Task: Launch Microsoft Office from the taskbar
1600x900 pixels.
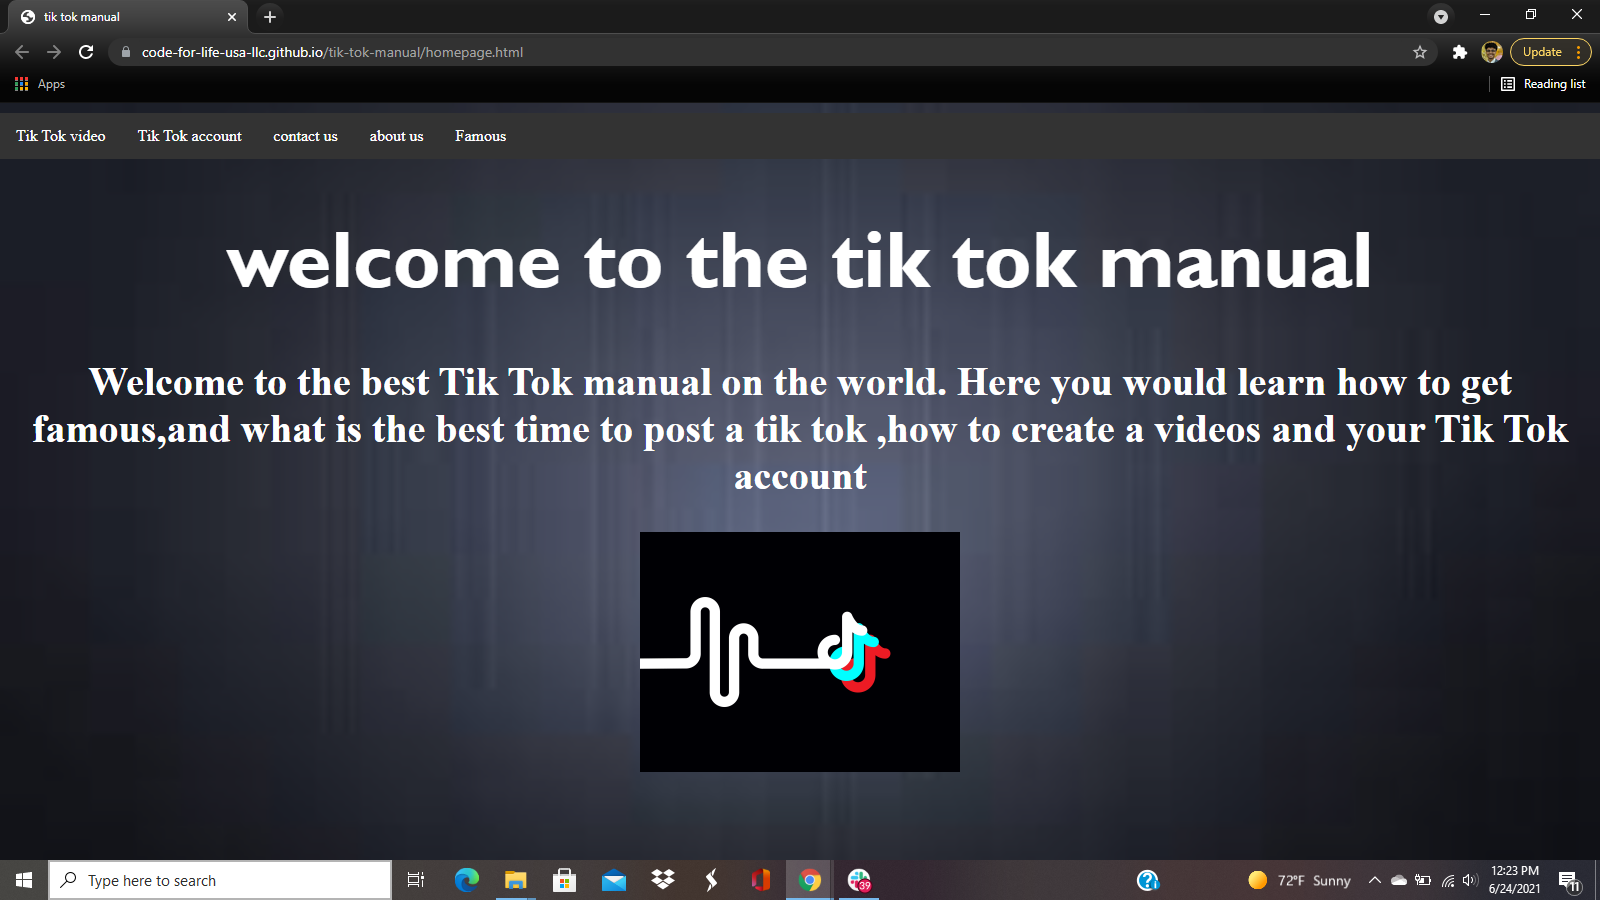Action: tap(760, 880)
